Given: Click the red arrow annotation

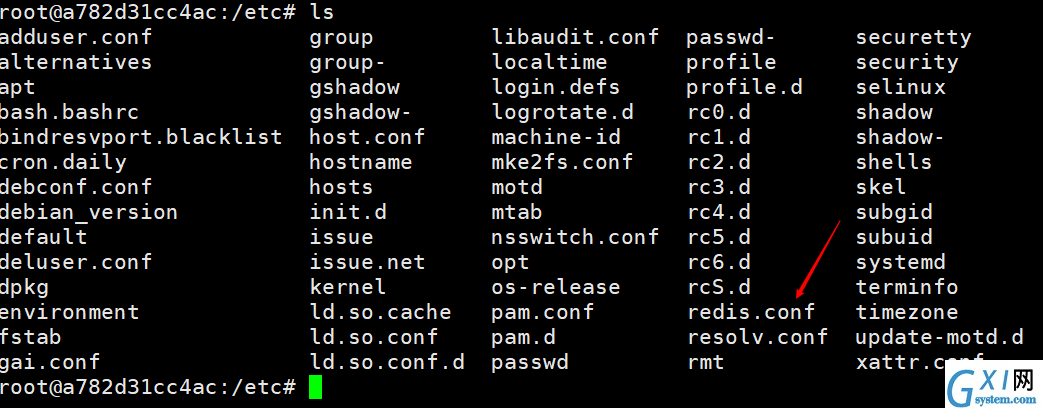Looking at the screenshot, I should [x=818, y=260].
